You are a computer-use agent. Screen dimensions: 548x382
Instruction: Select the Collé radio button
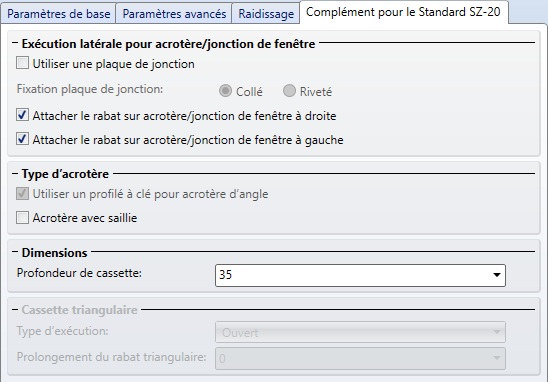click(225, 91)
